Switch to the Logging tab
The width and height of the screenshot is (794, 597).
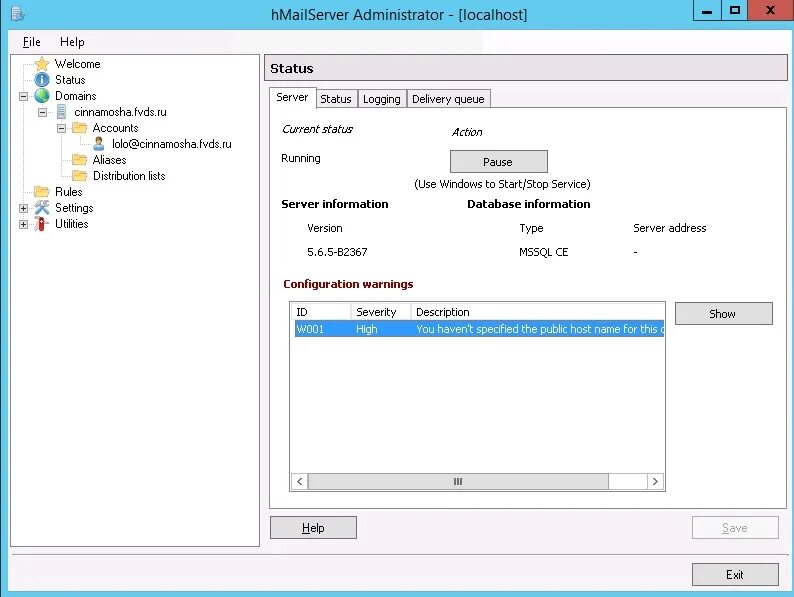382,99
